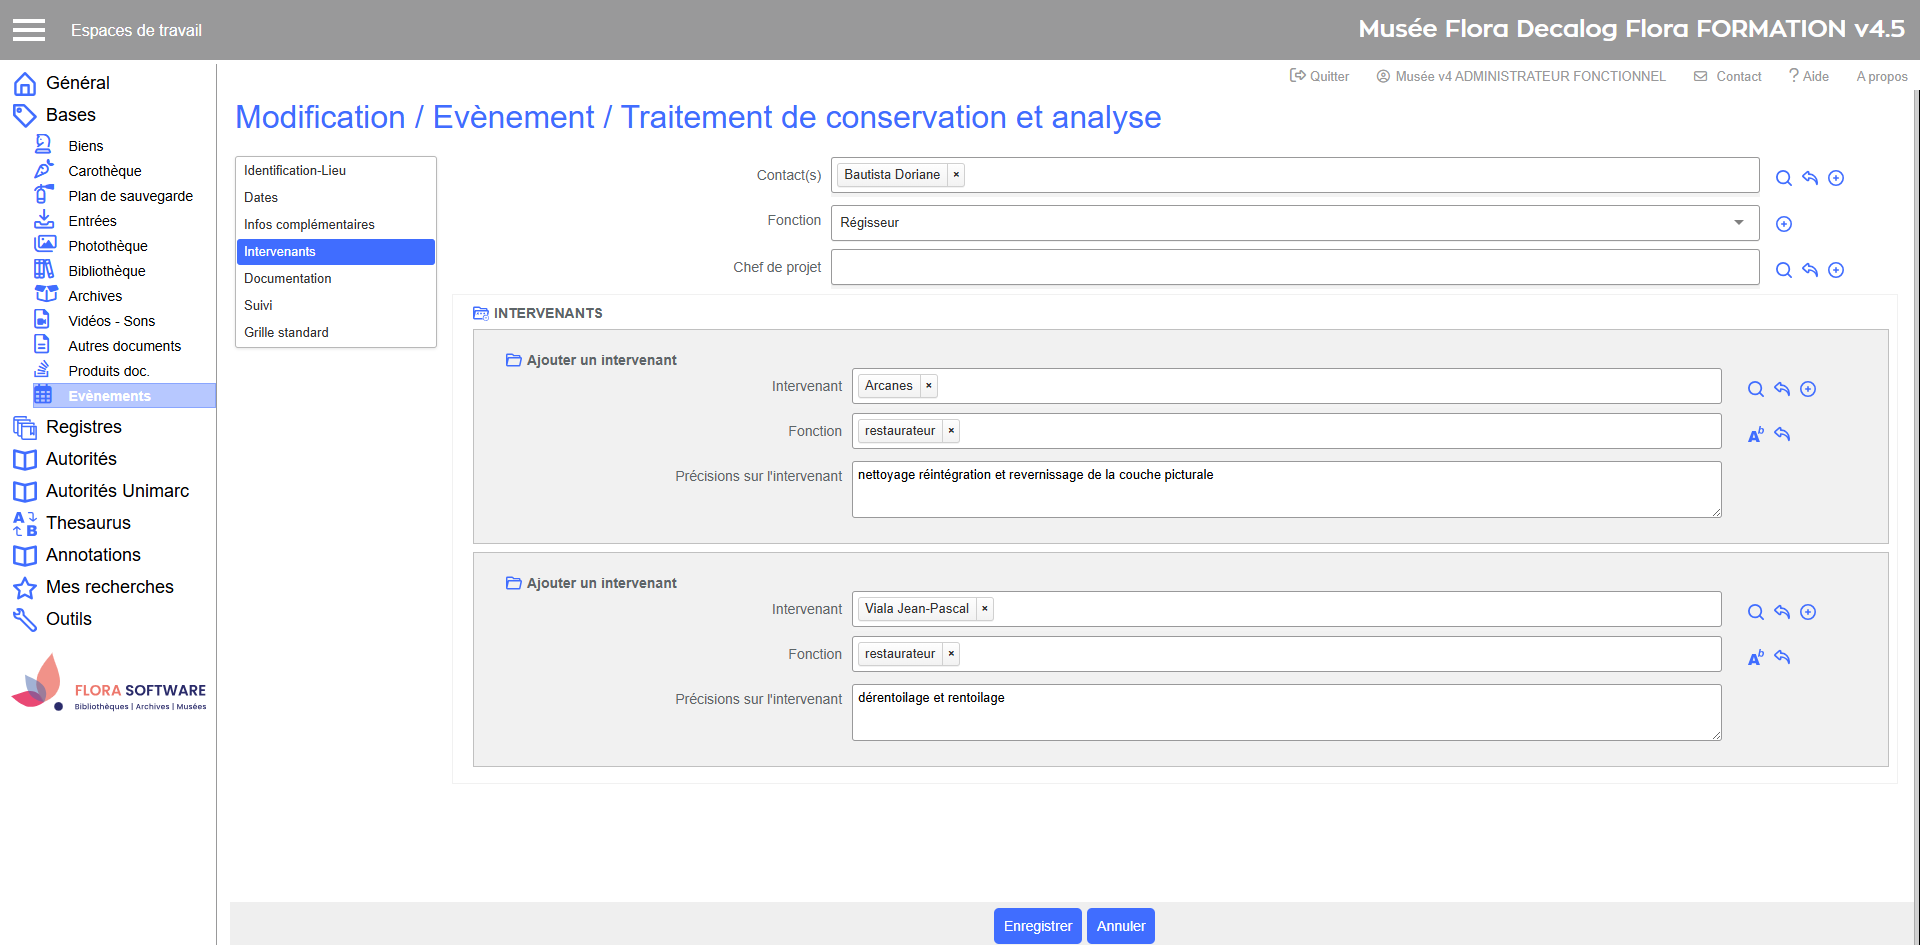Click thesaurus icon beside first restaurateur Fonction

pos(1755,435)
